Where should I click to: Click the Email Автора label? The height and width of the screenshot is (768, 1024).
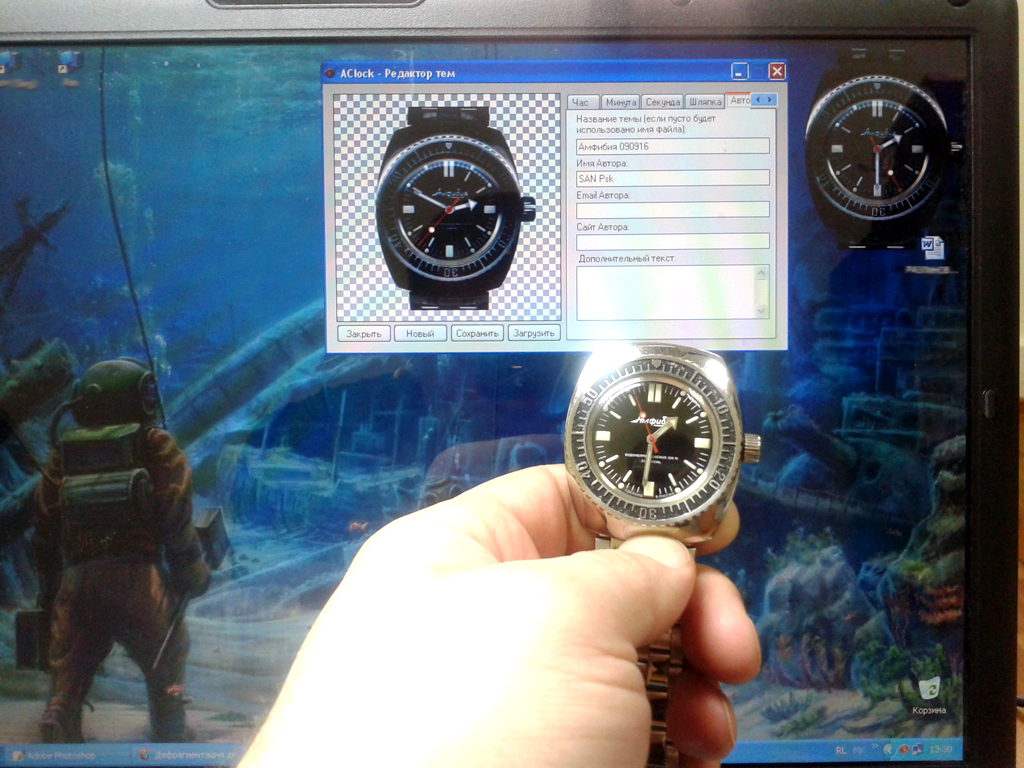click(603, 195)
